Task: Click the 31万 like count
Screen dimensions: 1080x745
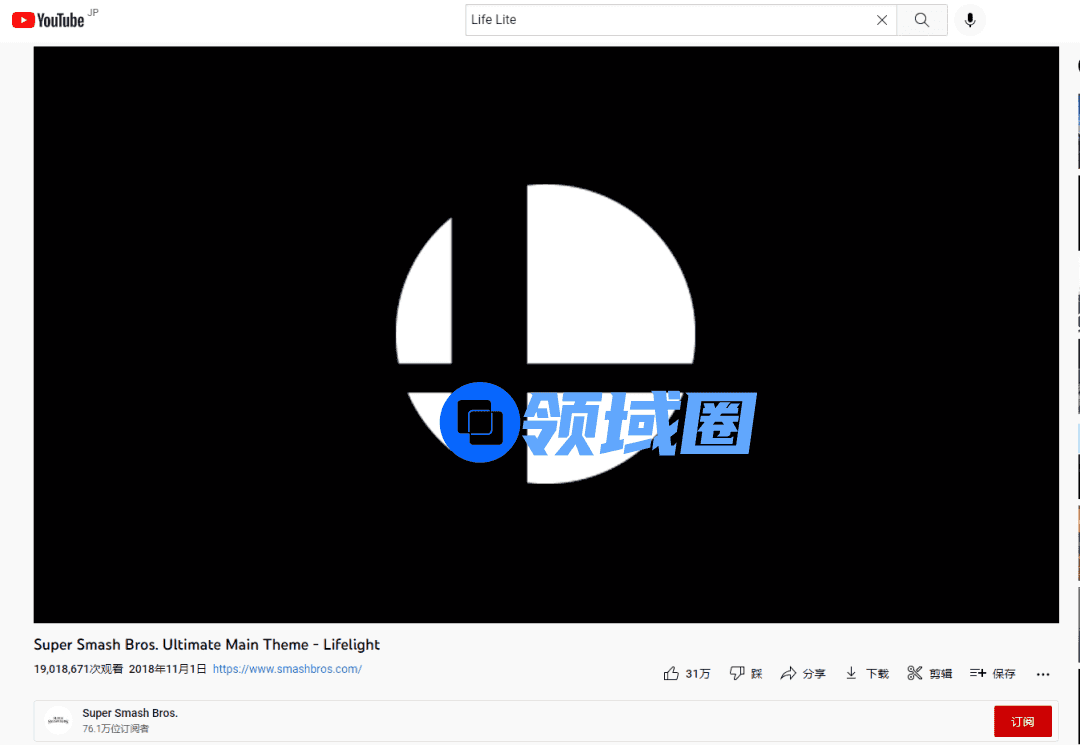Action: click(x=698, y=674)
